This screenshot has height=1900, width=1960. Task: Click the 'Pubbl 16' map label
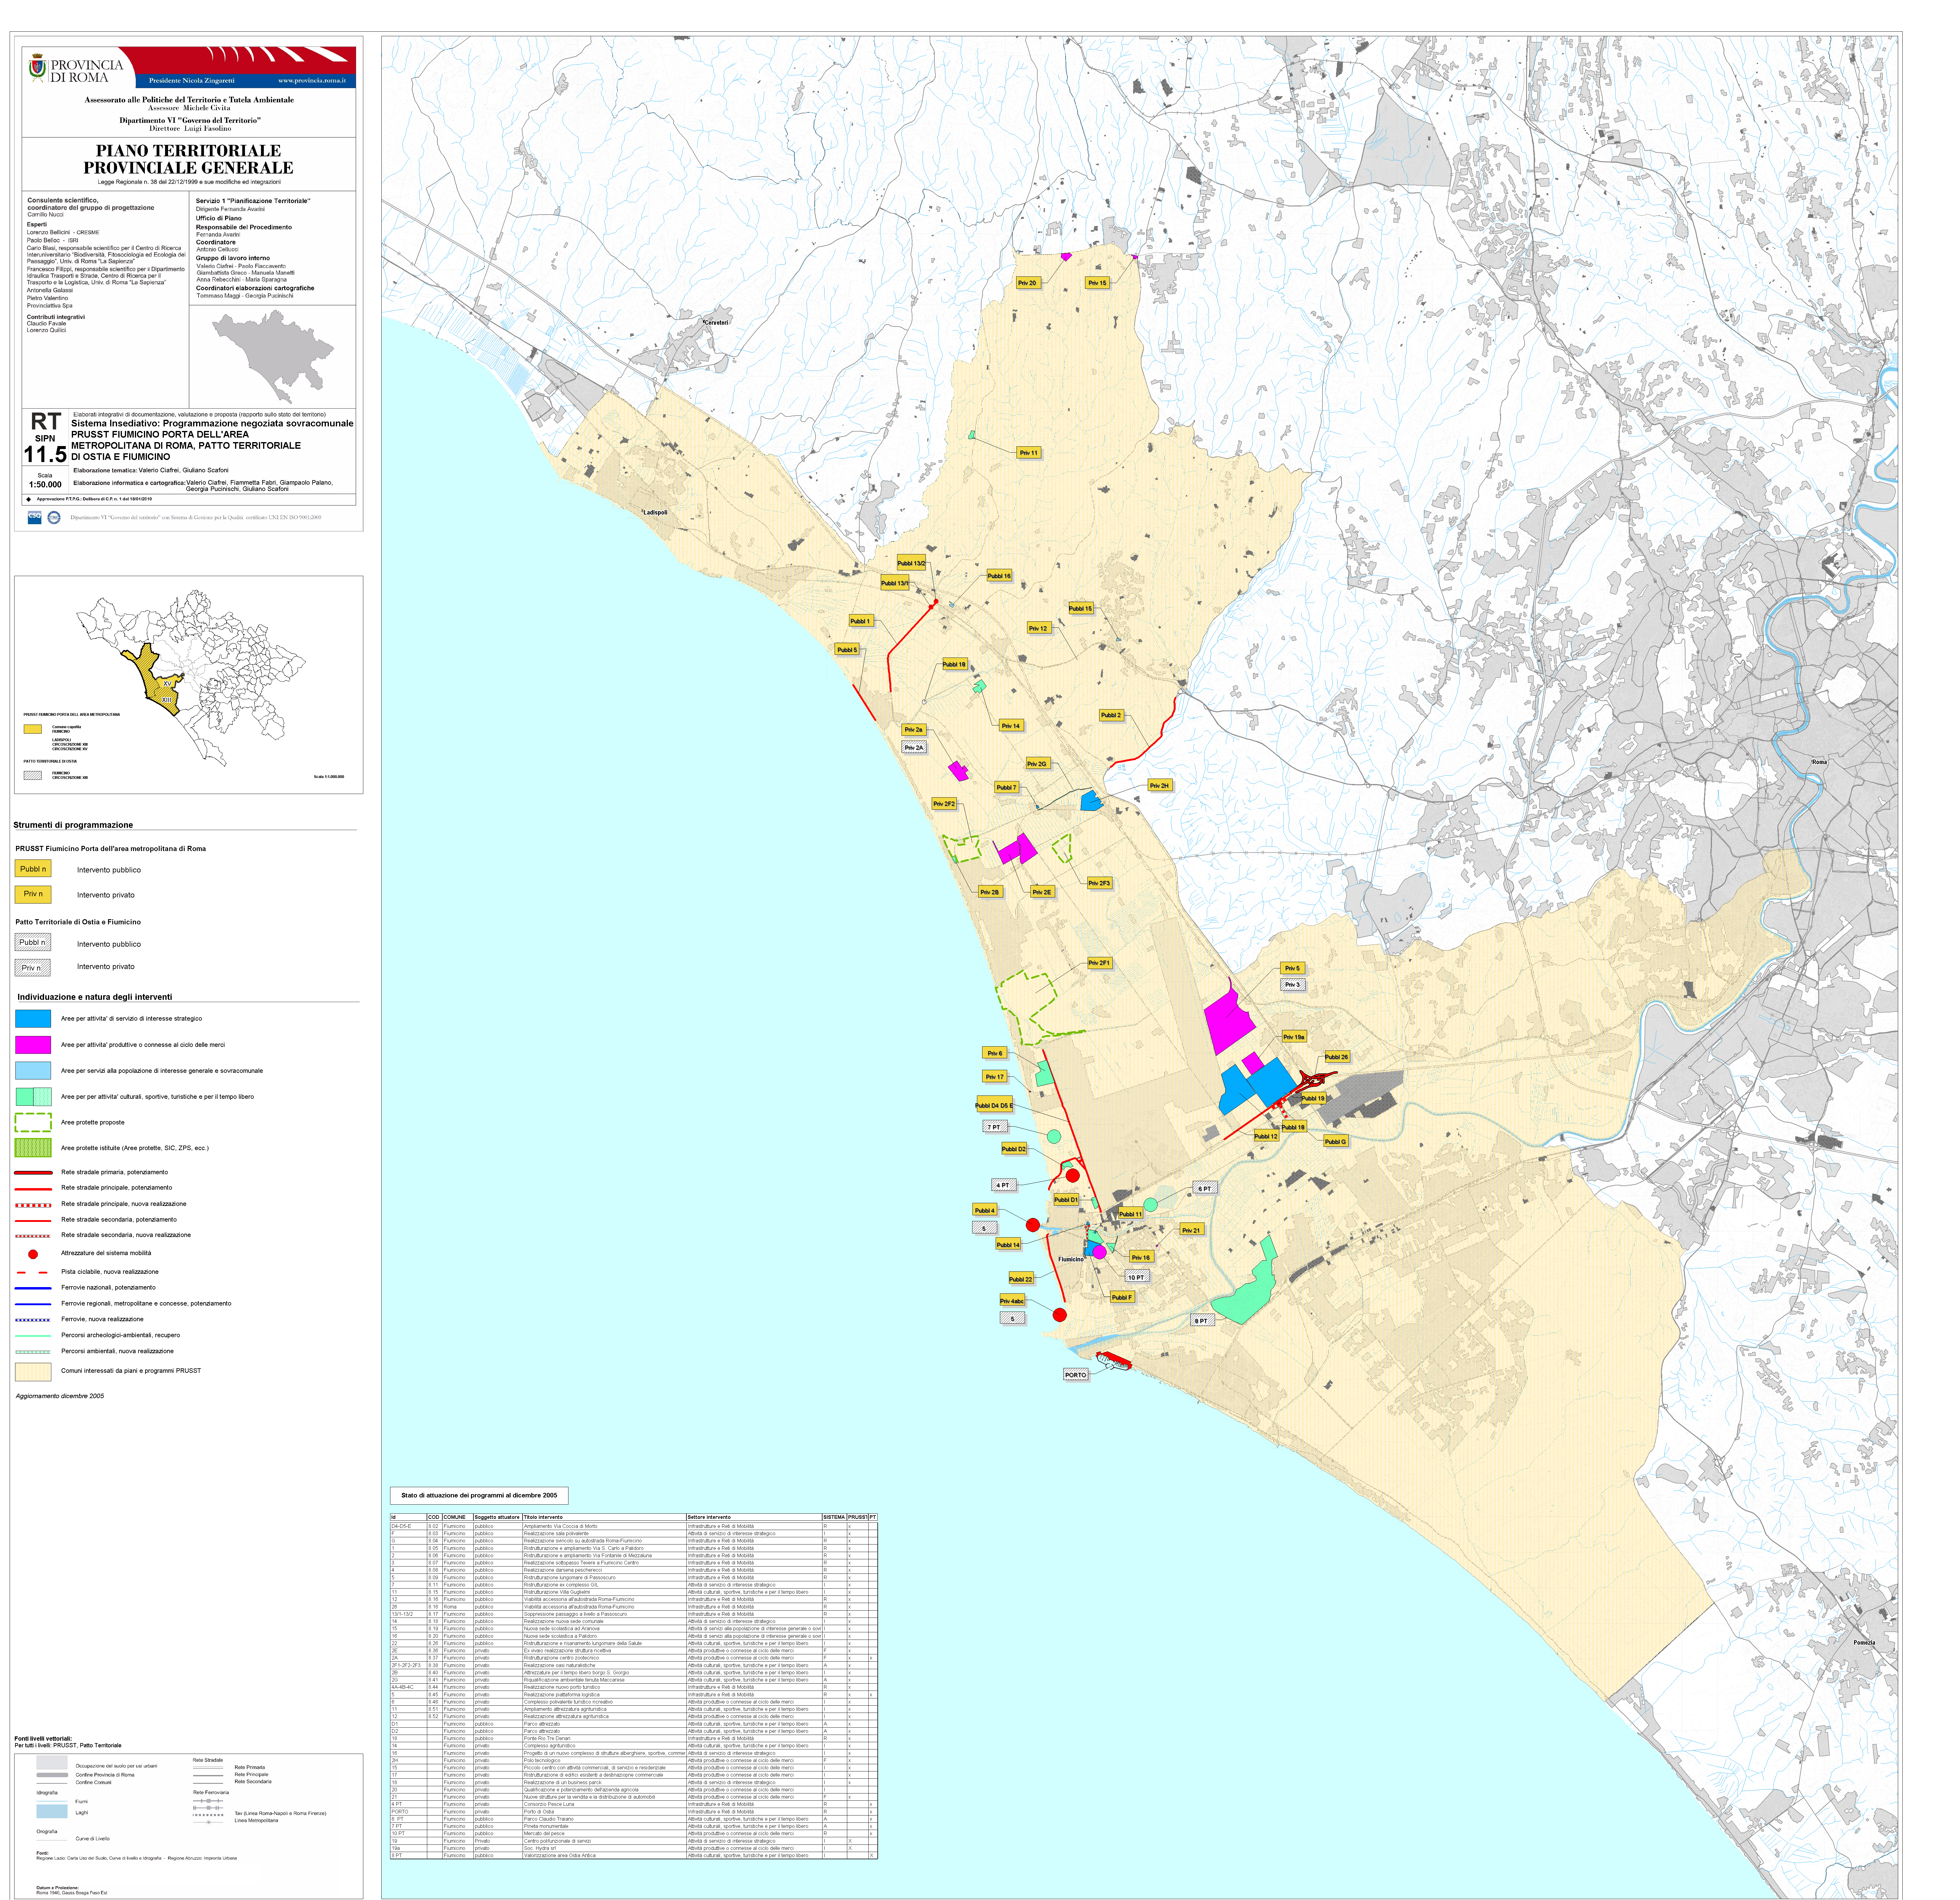999,576
